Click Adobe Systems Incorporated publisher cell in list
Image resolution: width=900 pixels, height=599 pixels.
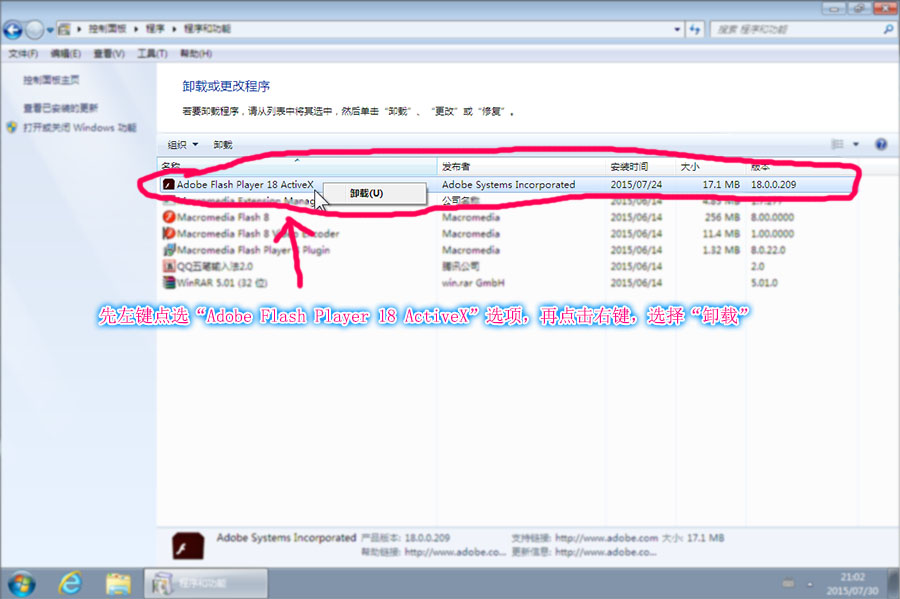(509, 185)
